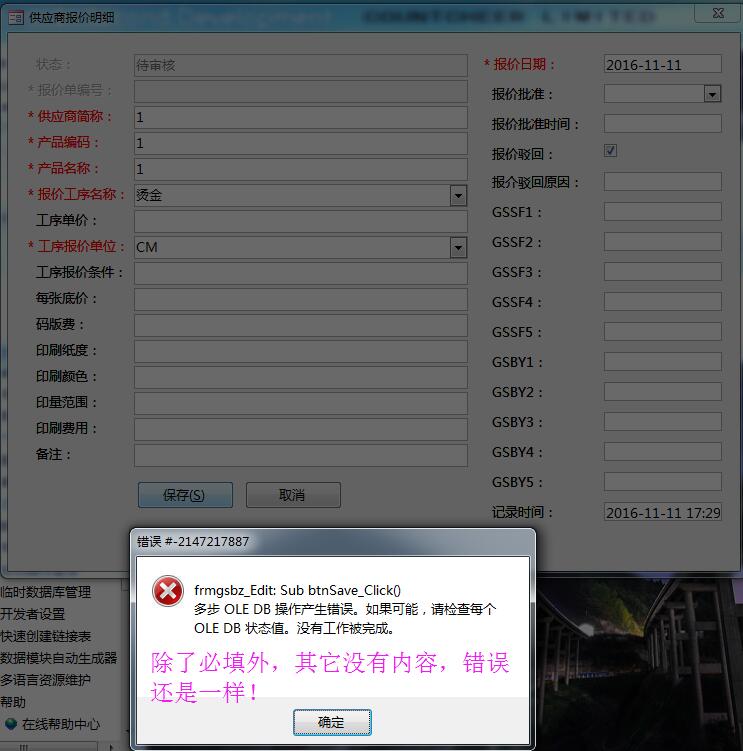Open 快速创建链接表 menu entry

click(x=46, y=636)
